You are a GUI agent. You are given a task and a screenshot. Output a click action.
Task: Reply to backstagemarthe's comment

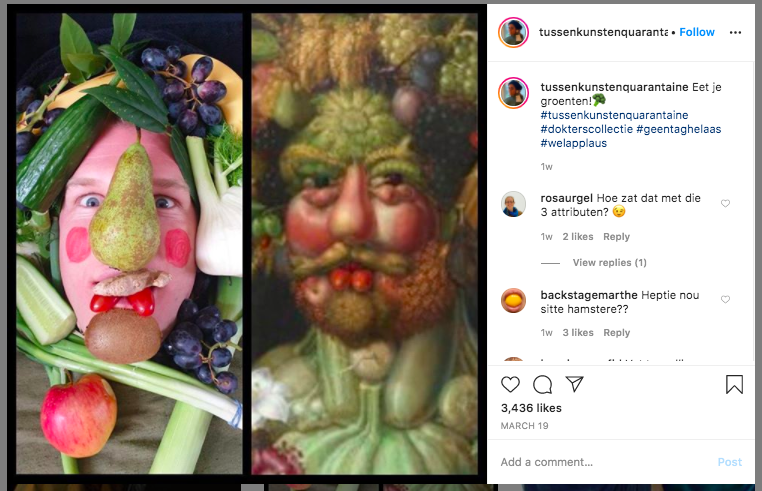pyautogui.click(x=617, y=333)
